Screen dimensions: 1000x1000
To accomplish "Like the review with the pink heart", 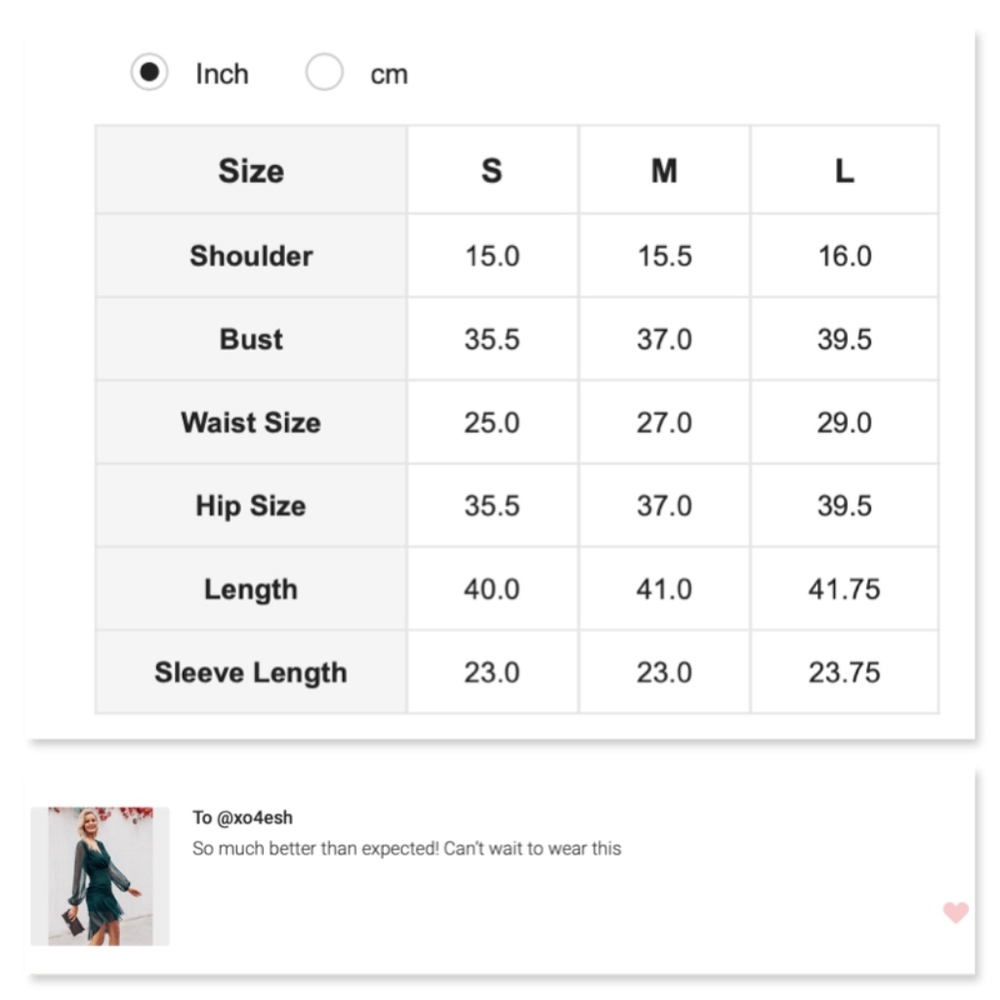I will [x=955, y=912].
